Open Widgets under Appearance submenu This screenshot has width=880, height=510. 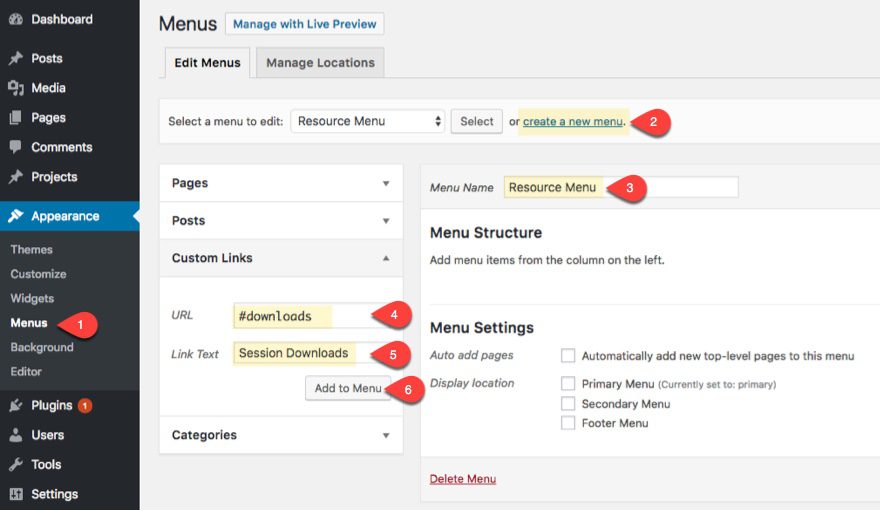[x=32, y=298]
